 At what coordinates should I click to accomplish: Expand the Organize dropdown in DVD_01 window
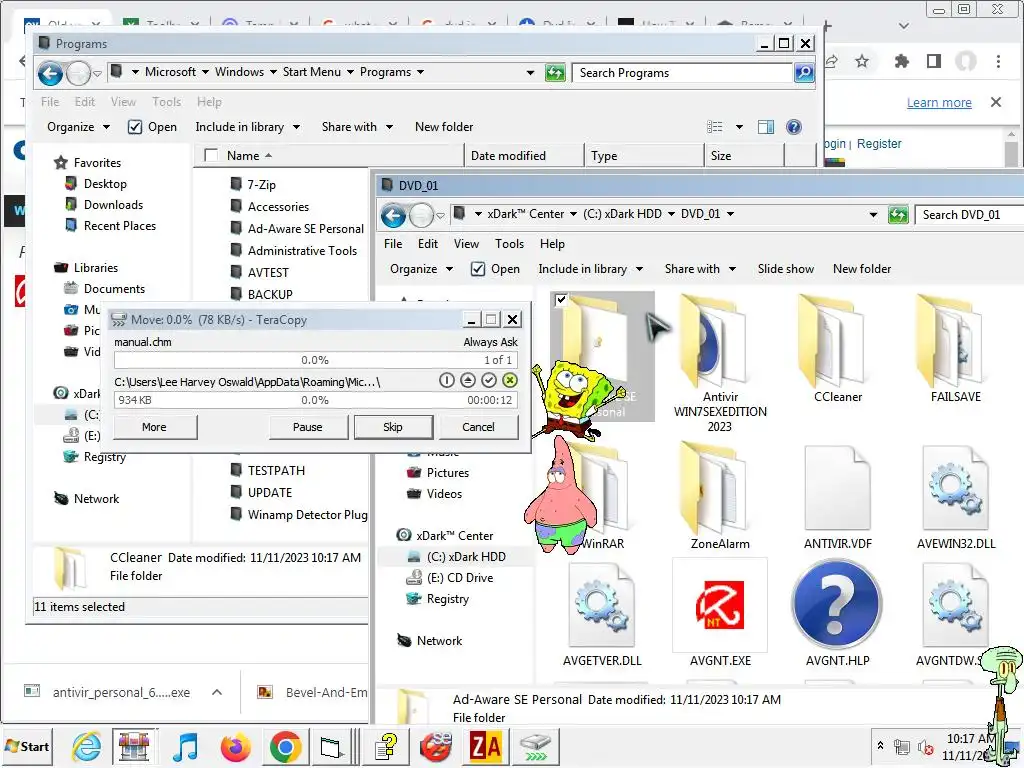[421, 269]
